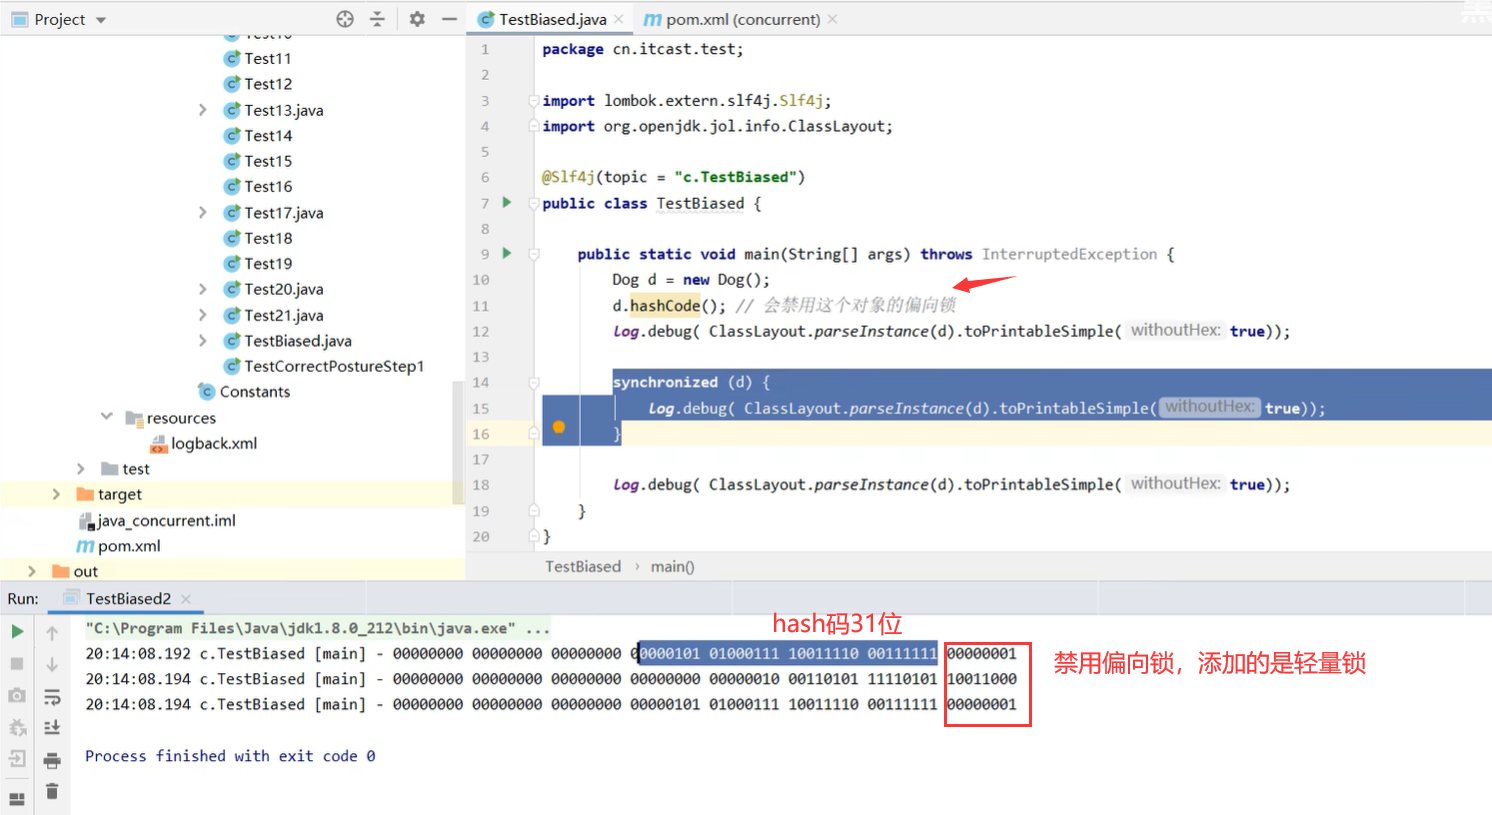This screenshot has height=815, width=1492.
Task: Select the Run tool window label
Action: pyautogui.click(x=23, y=598)
